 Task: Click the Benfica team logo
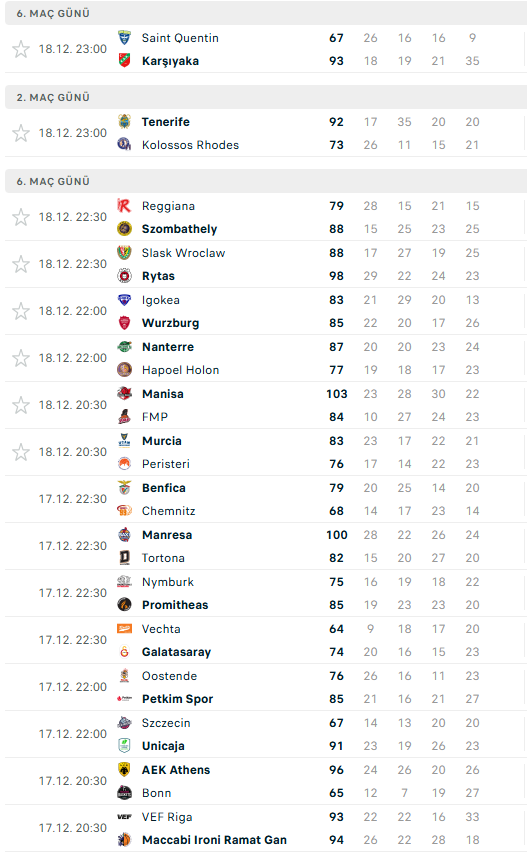coord(124,487)
